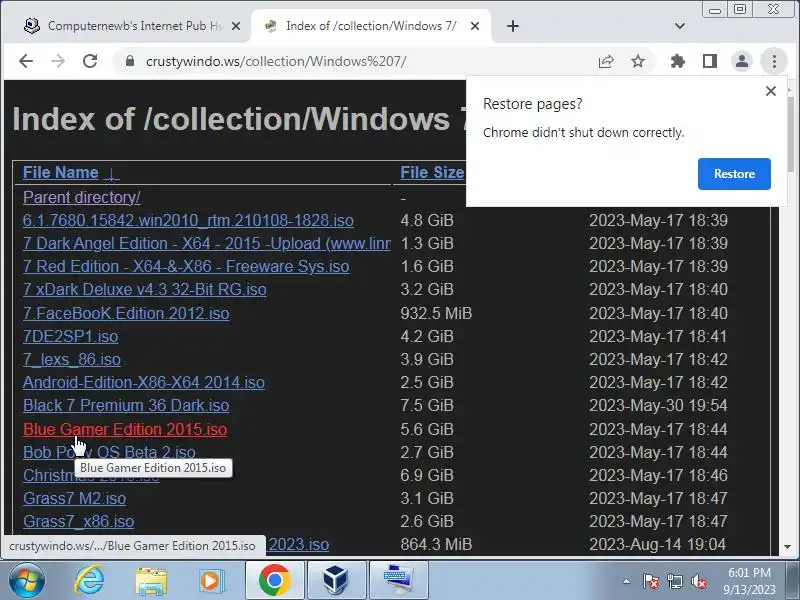This screenshot has height=600, width=800.
Task: Open 6.1.7680.15842.win2010_rtm iso link
Action: 188,220
